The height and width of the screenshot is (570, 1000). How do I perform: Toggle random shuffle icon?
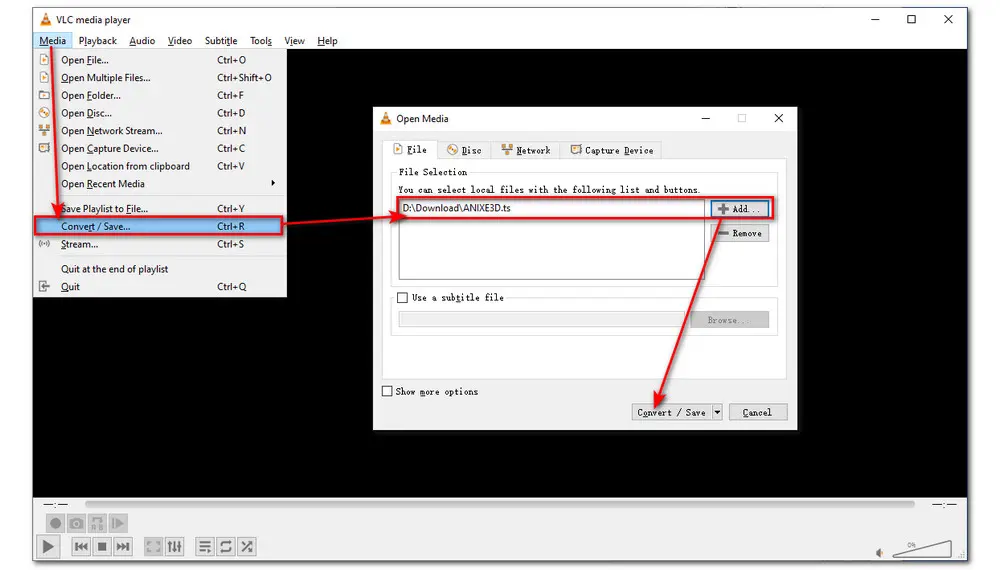coord(247,546)
